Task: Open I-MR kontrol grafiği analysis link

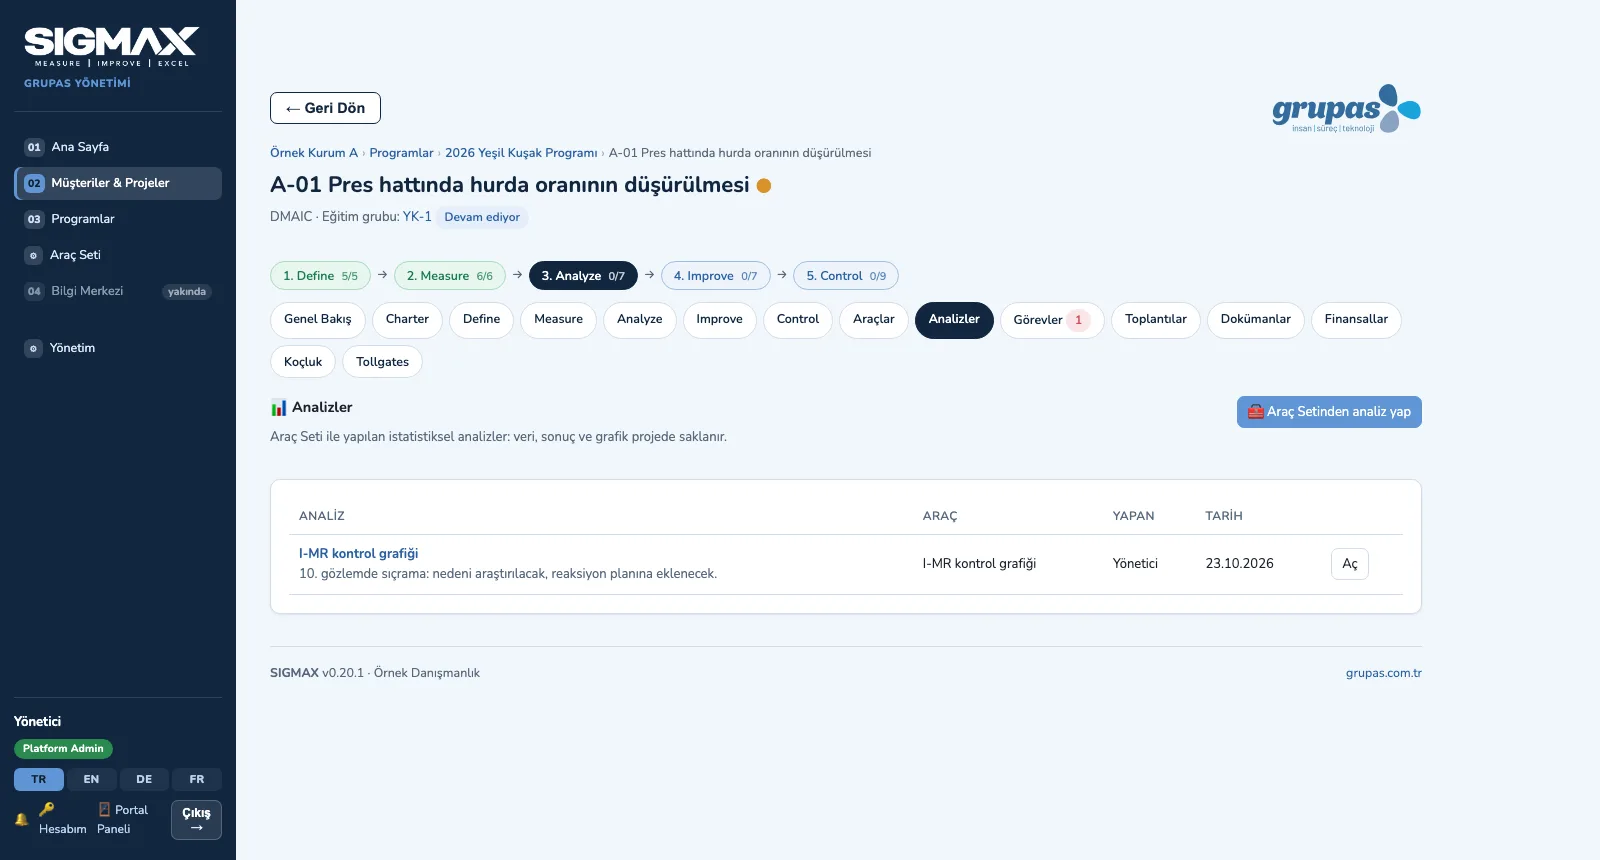Action: point(358,554)
